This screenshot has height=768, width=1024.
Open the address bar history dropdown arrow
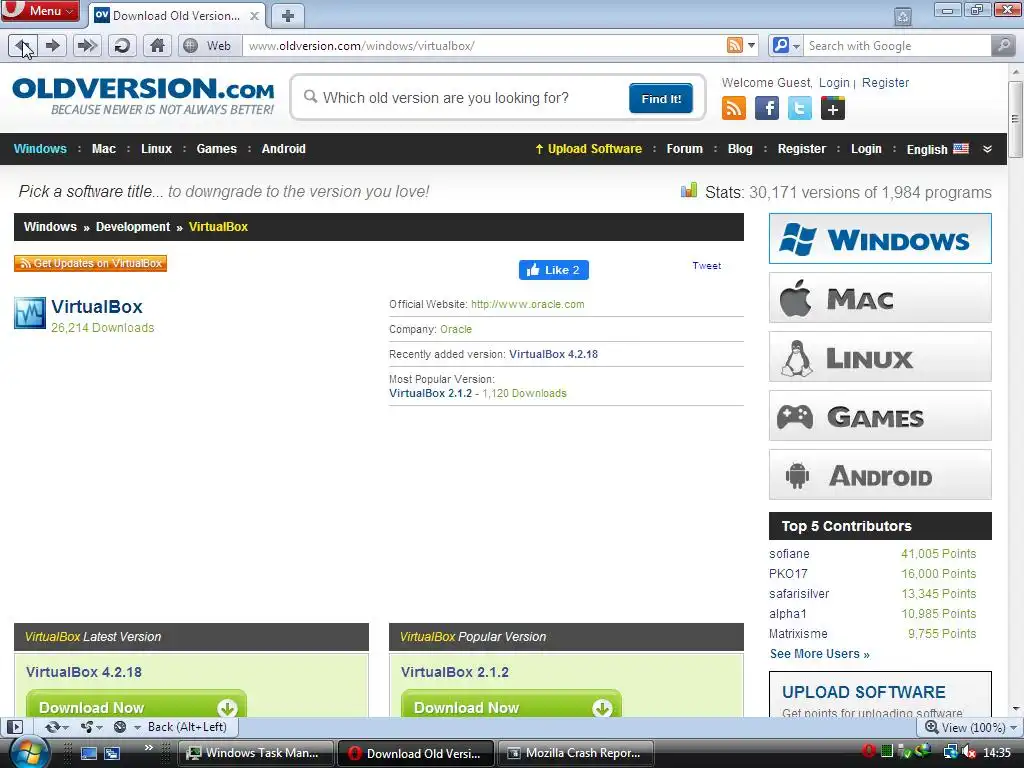(751, 46)
